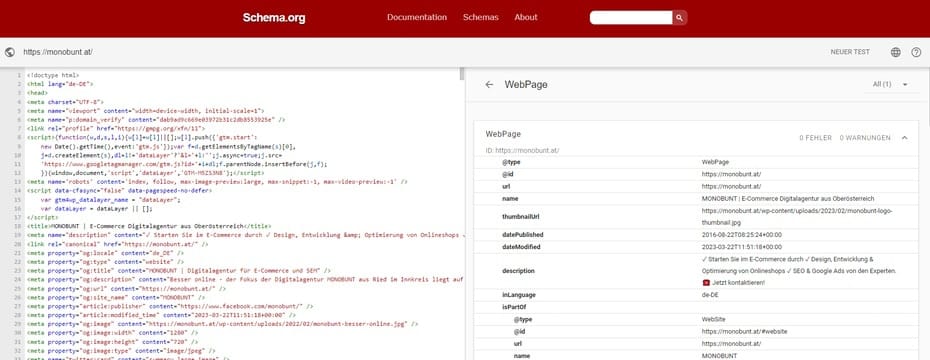Open the About menu

525,17
